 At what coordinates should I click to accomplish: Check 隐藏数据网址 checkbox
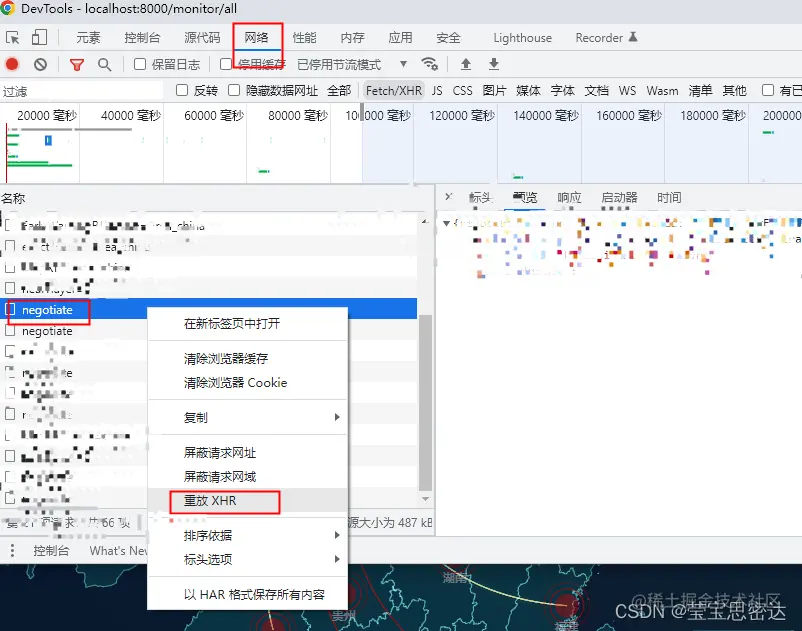point(234,91)
